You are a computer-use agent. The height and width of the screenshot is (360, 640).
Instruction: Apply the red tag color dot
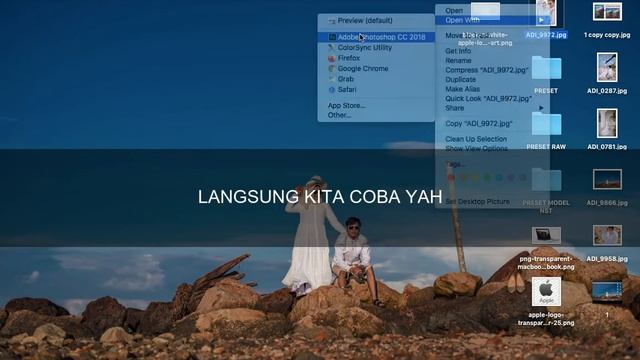click(451, 178)
